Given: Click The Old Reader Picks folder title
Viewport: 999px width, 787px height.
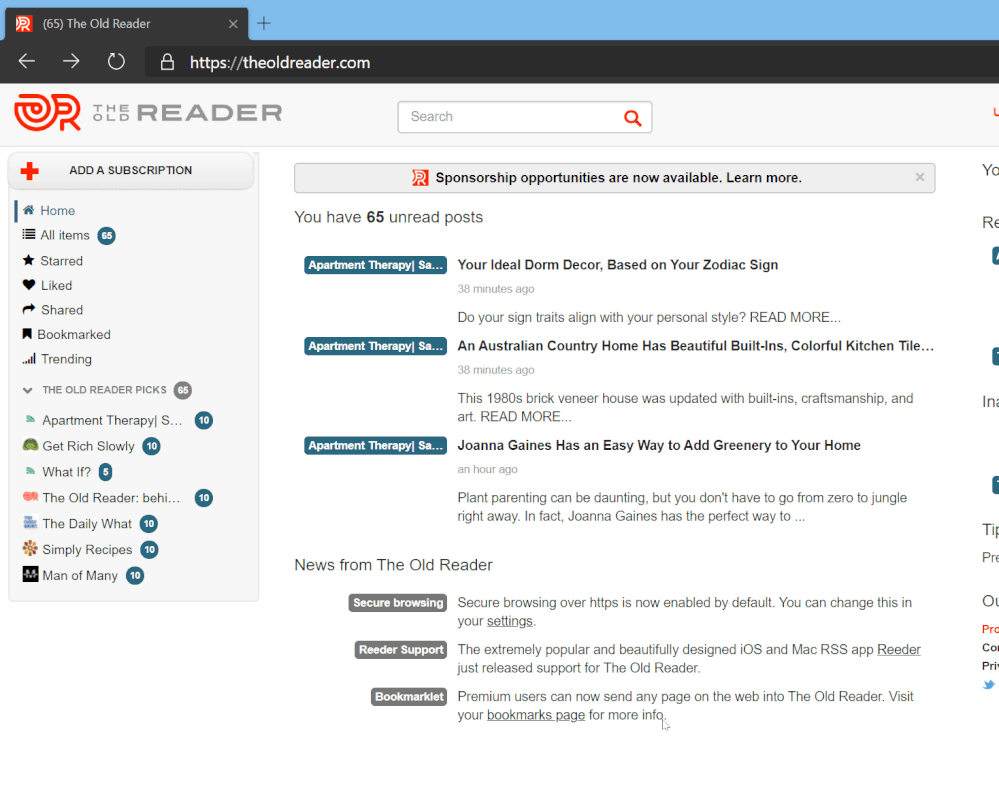Looking at the screenshot, I should (x=104, y=390).
